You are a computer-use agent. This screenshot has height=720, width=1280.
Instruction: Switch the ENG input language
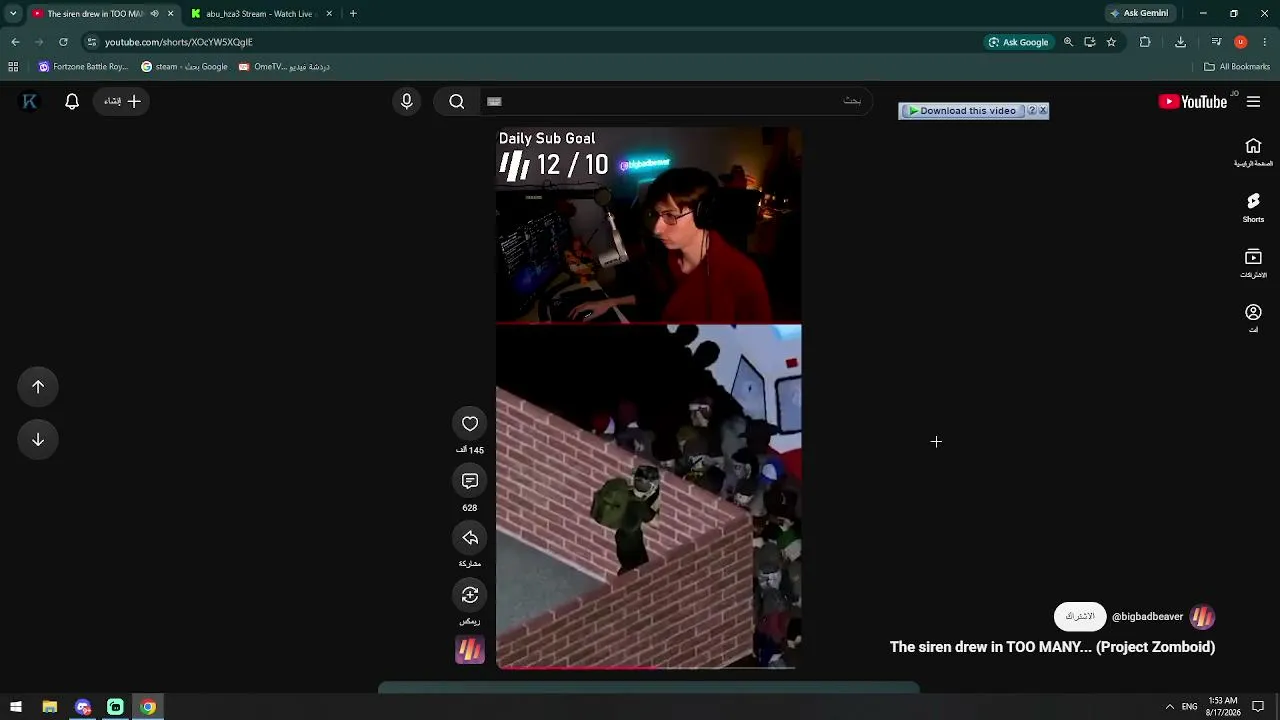pos(1189,707)
